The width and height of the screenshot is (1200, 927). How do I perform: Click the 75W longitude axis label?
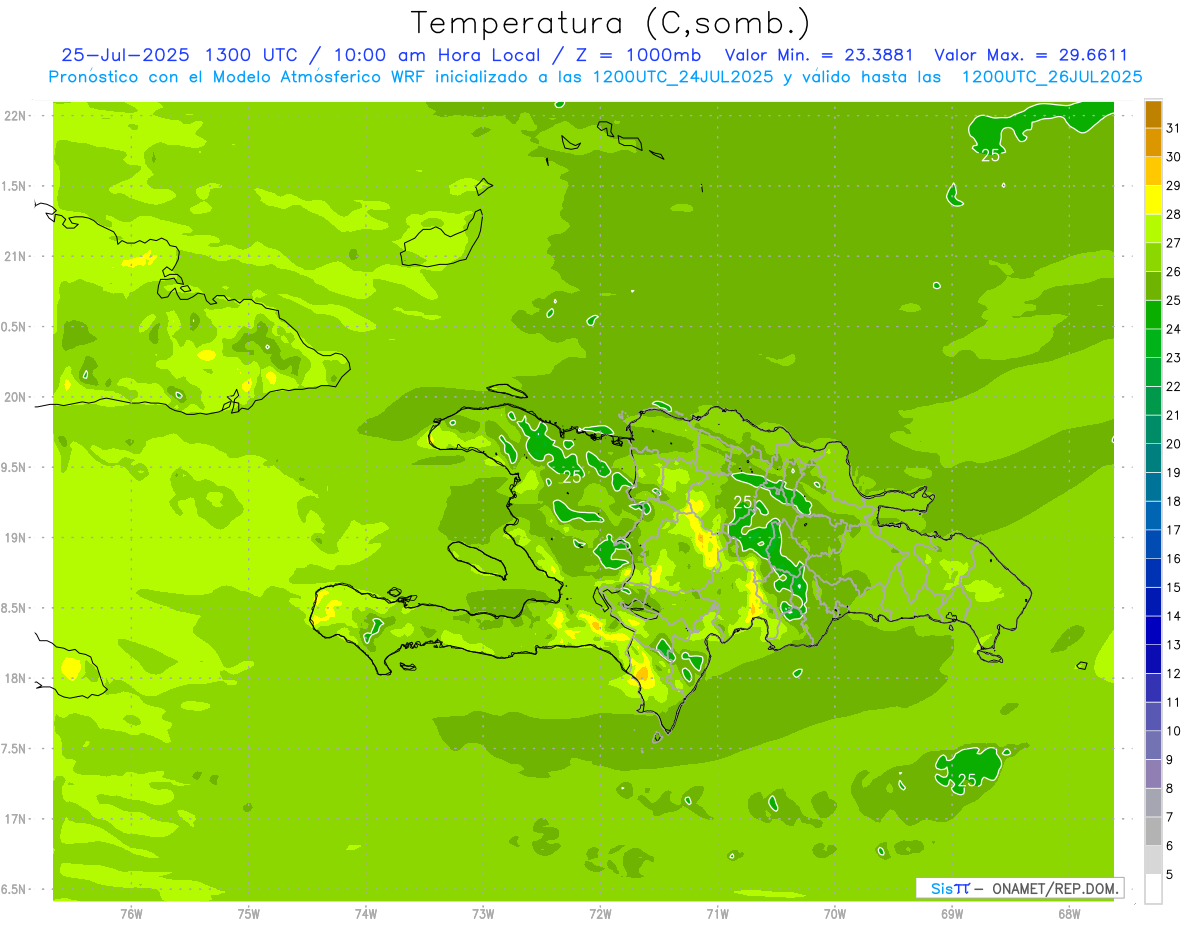point(249,913)
